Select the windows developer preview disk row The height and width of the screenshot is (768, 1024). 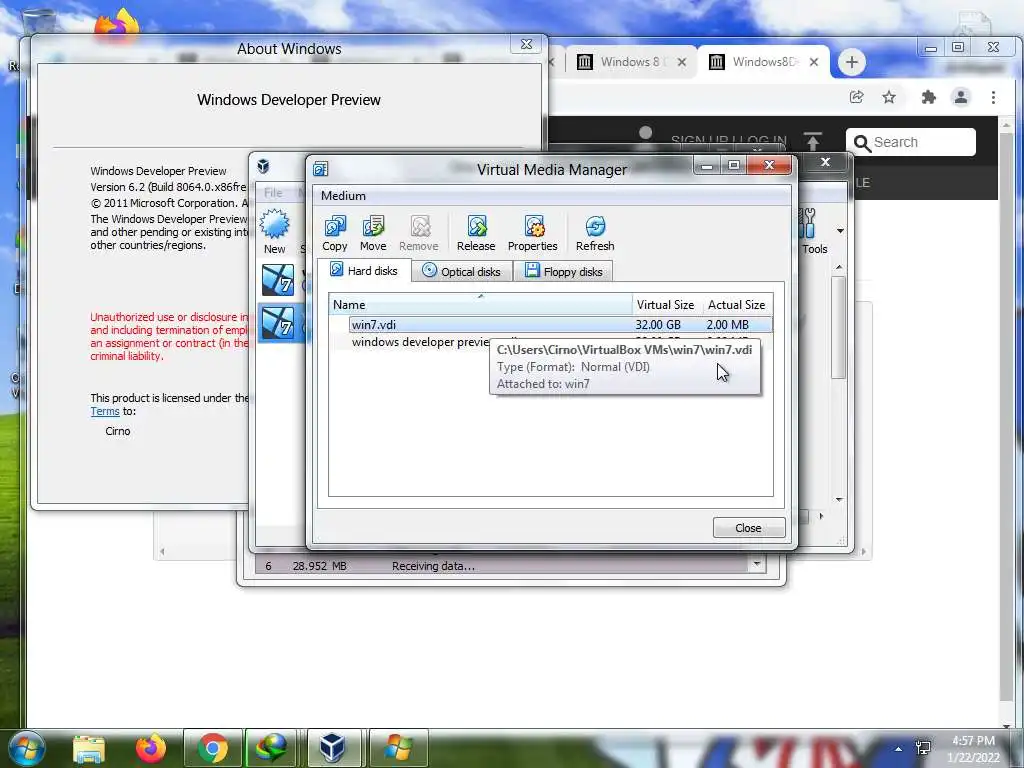(420, 342)
